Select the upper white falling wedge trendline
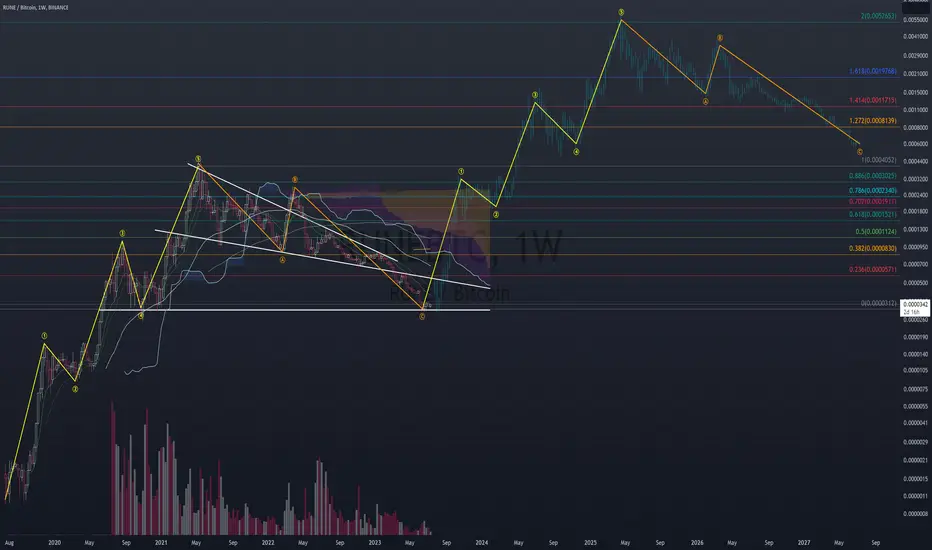 [x=293, y=212]
